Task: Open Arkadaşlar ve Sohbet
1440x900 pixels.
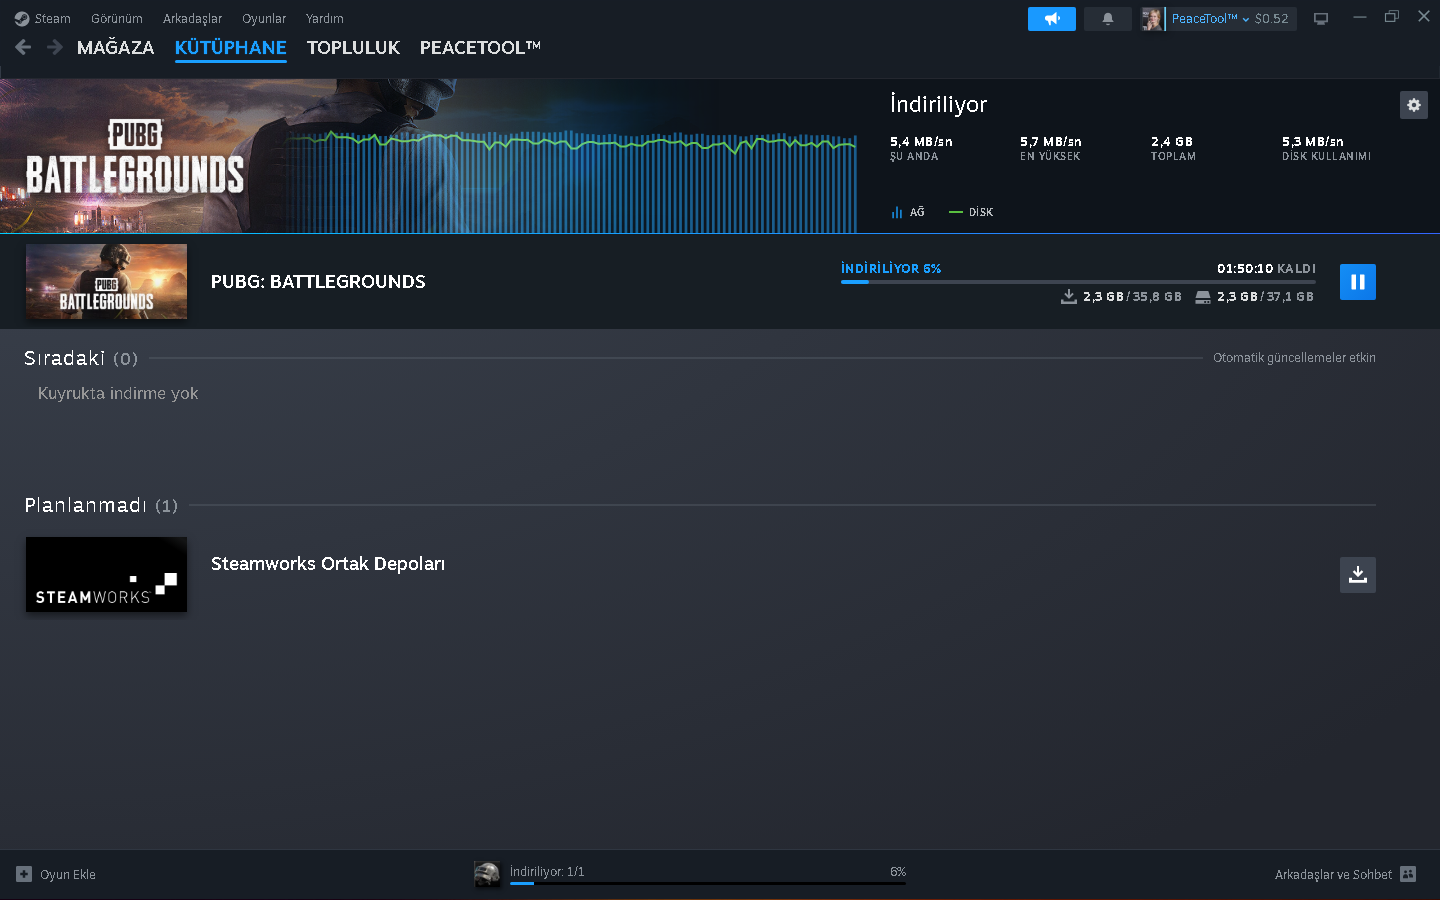Action: pos(1345,874)
